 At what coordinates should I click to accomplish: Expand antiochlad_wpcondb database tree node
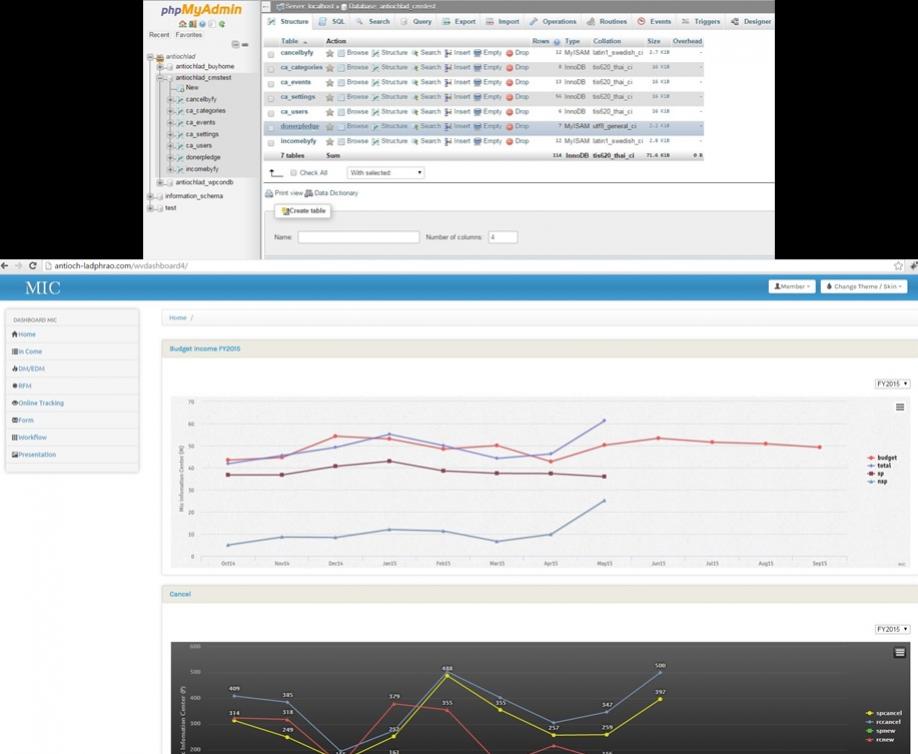pos(160,183)
